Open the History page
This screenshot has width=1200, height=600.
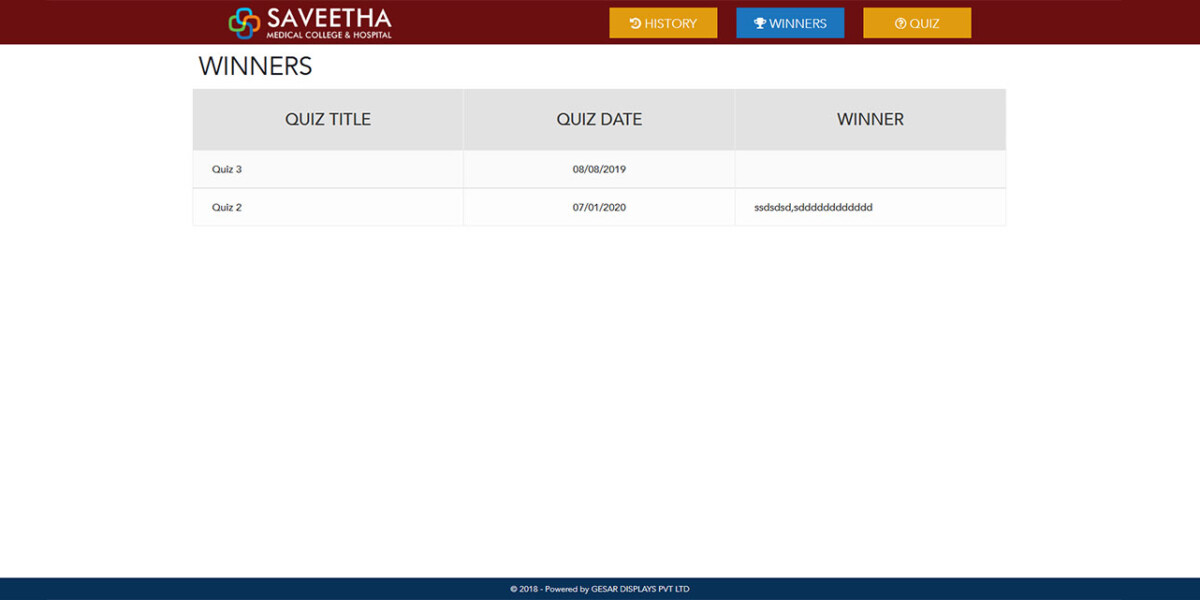click(663, 23)
